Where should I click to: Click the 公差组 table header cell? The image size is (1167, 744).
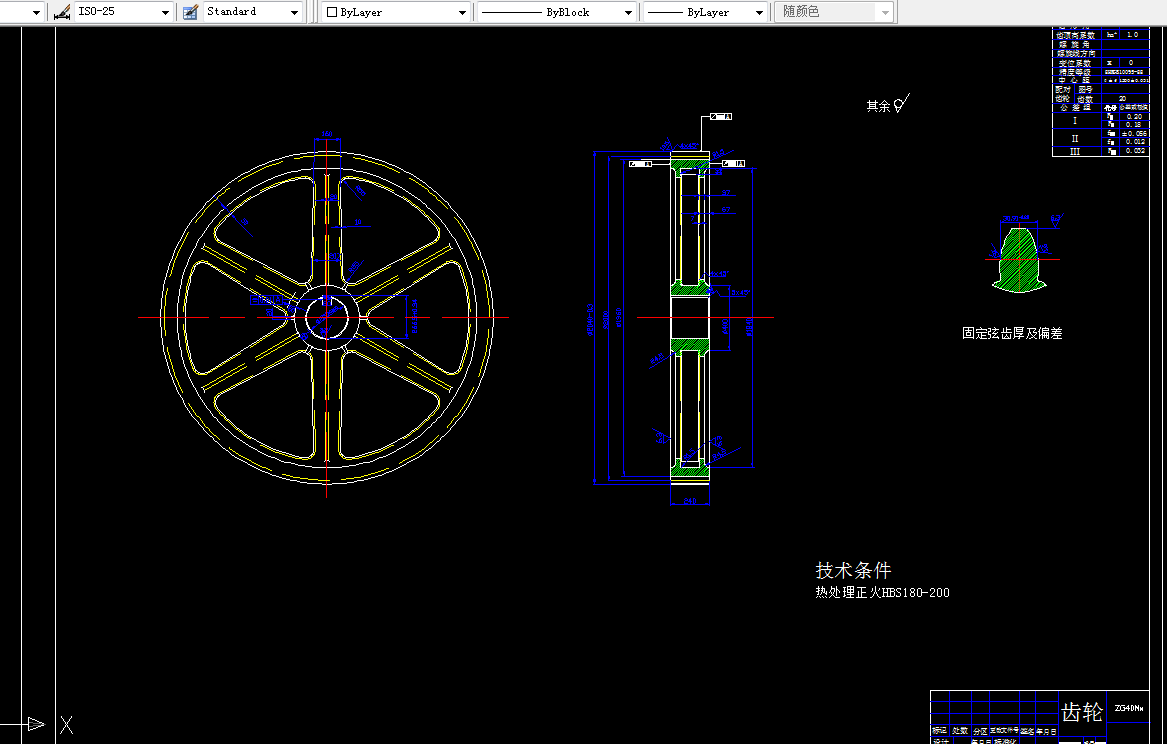pyautogui.click(x=1075, y=107)
